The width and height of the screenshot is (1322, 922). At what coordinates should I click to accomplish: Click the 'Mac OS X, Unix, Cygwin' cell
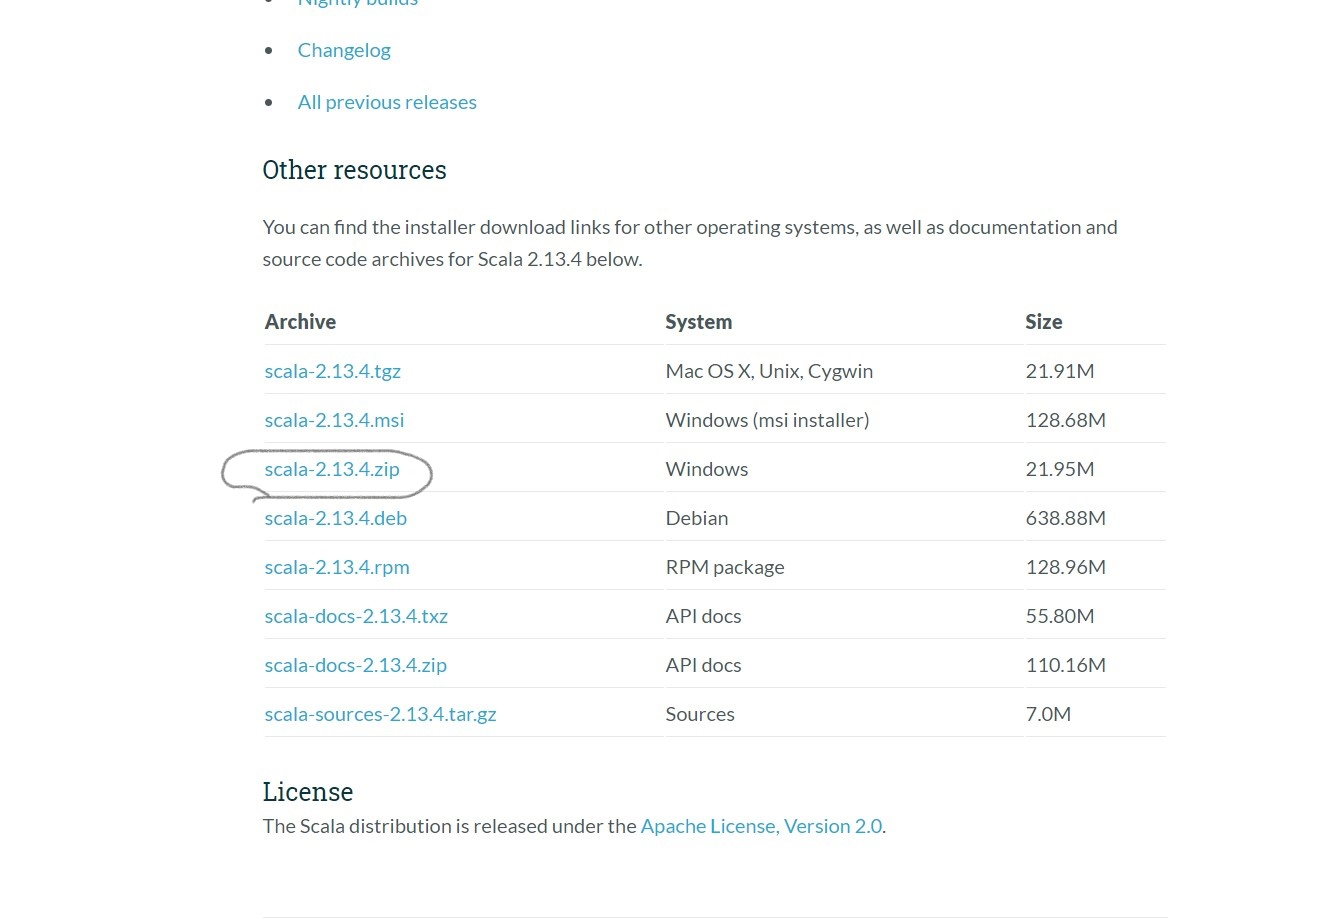(769, 371)
